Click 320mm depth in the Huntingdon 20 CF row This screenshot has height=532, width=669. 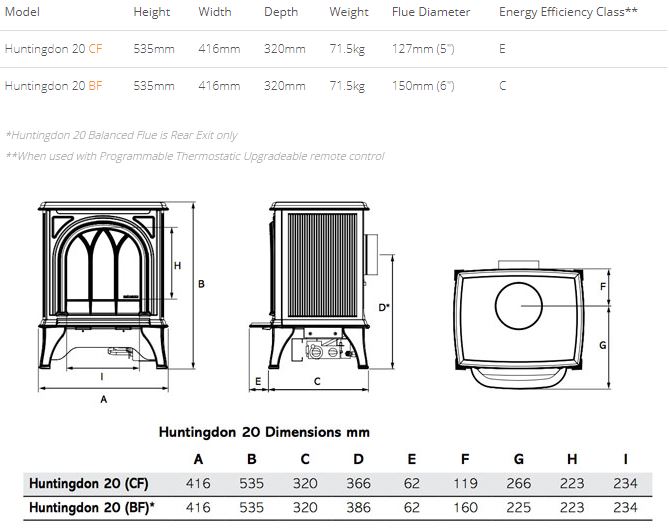tap(285, 49)
